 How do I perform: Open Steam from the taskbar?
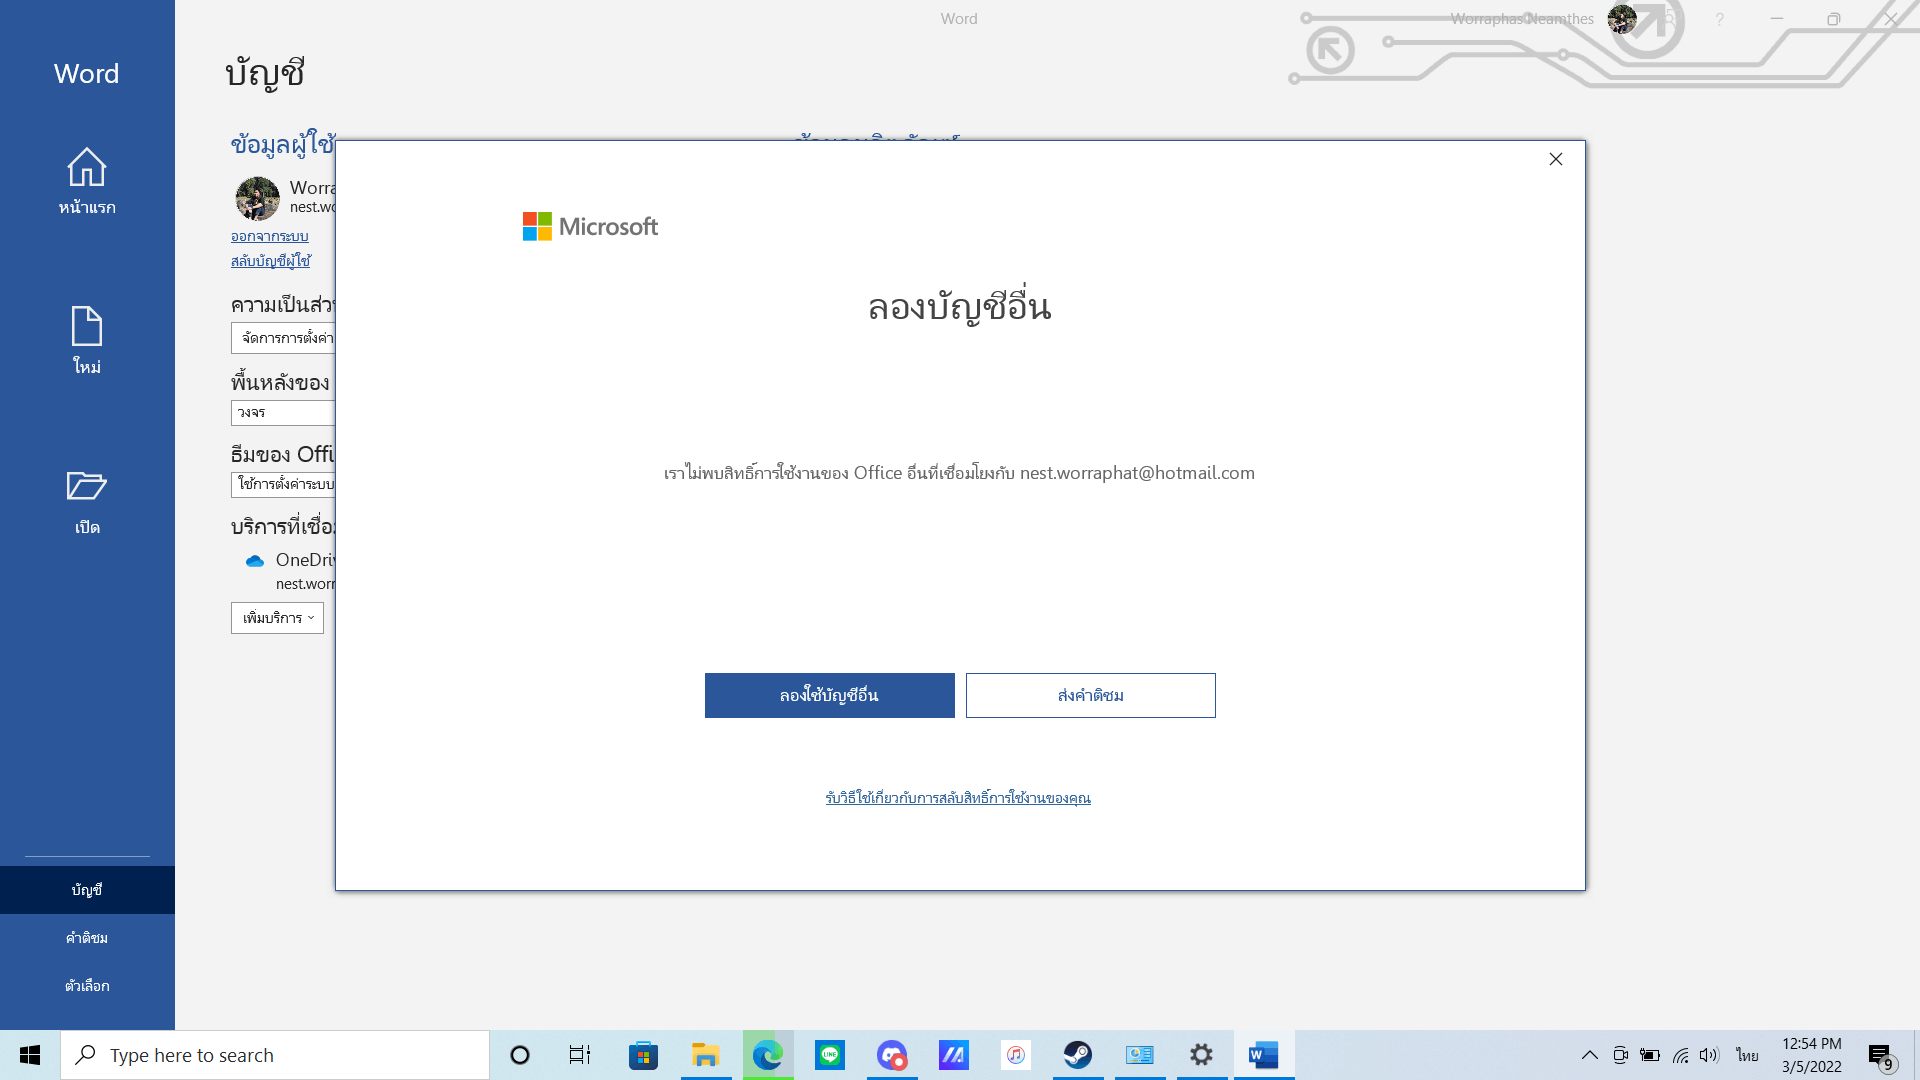(x=1078, y=1055)
